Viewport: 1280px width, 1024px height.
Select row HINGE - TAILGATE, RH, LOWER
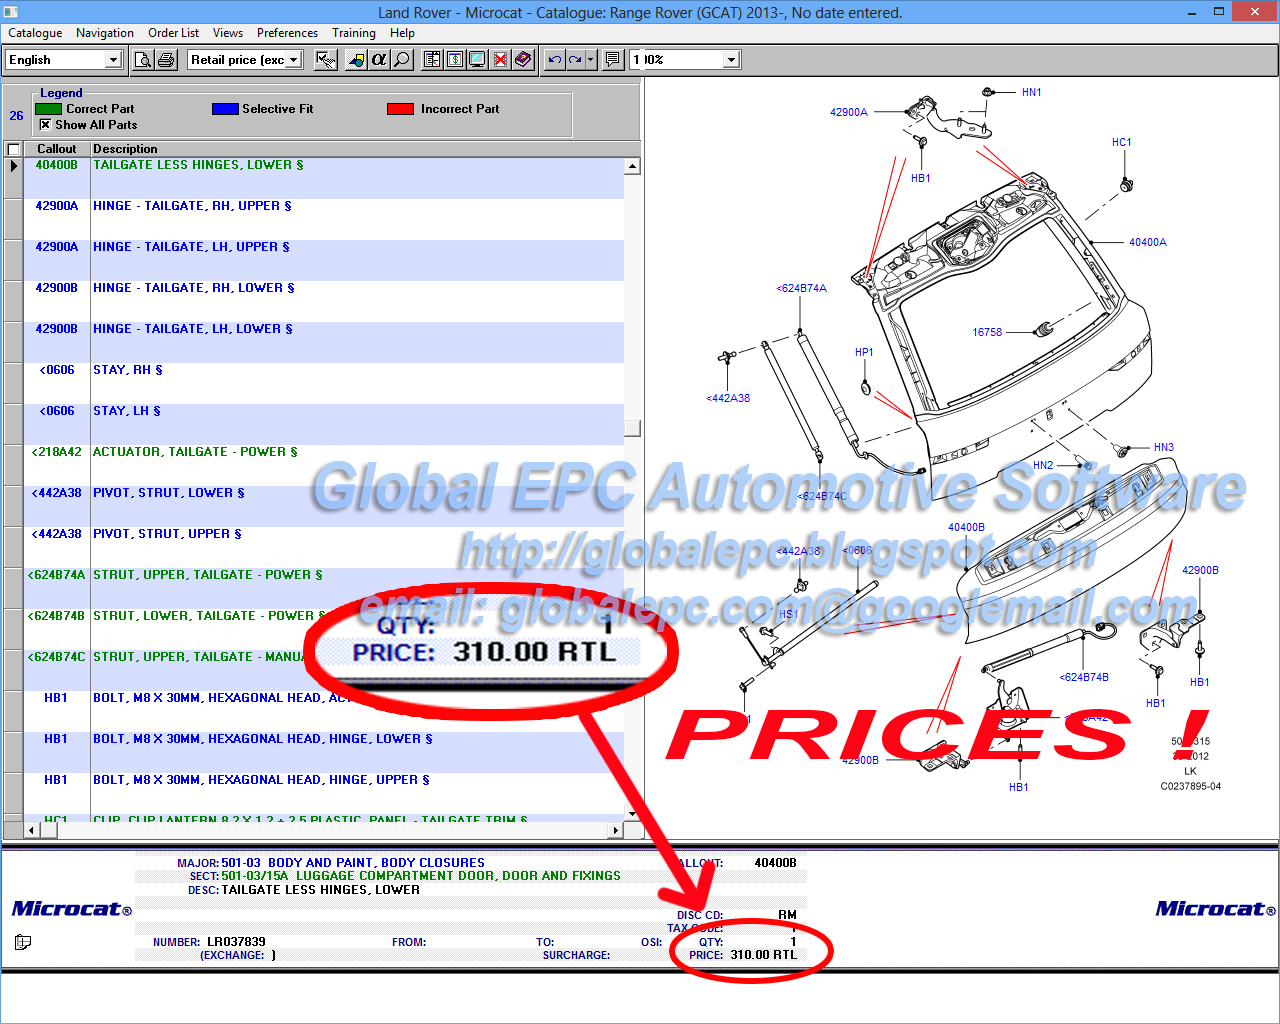coord(324,301)
